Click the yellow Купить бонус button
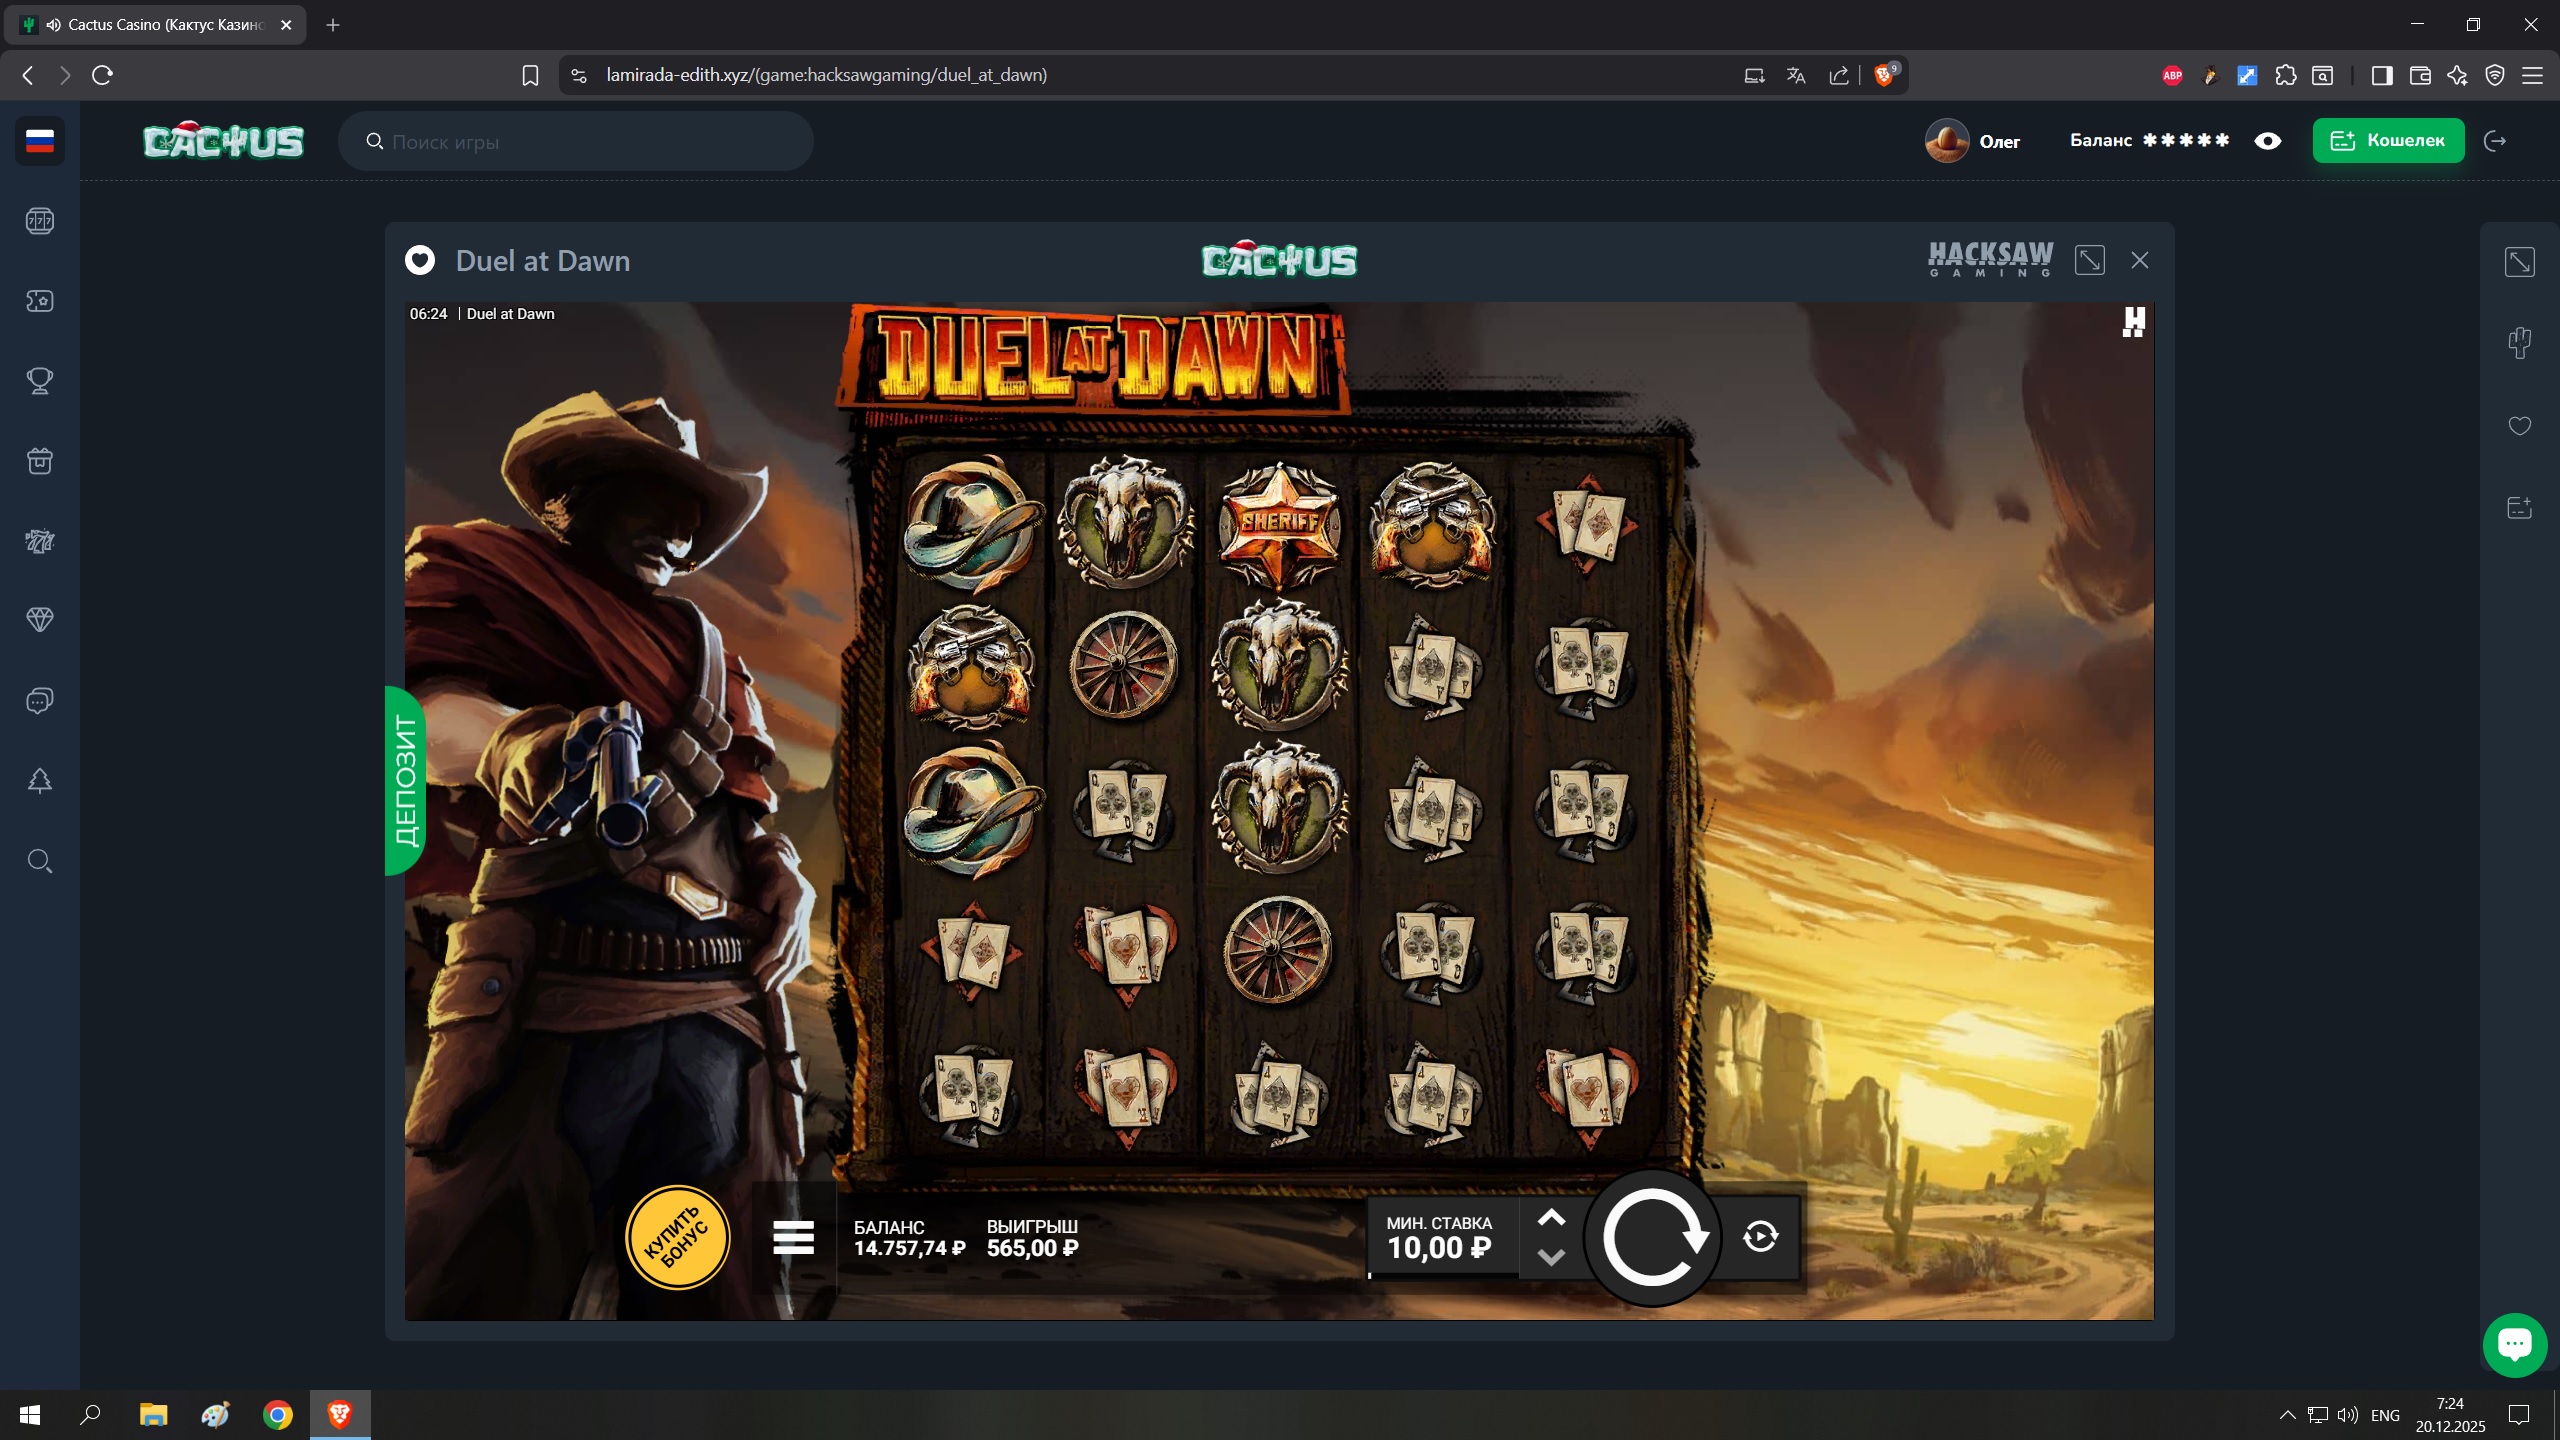The width and height of the screenshot is (2560, 1440). click(678, 1238)
